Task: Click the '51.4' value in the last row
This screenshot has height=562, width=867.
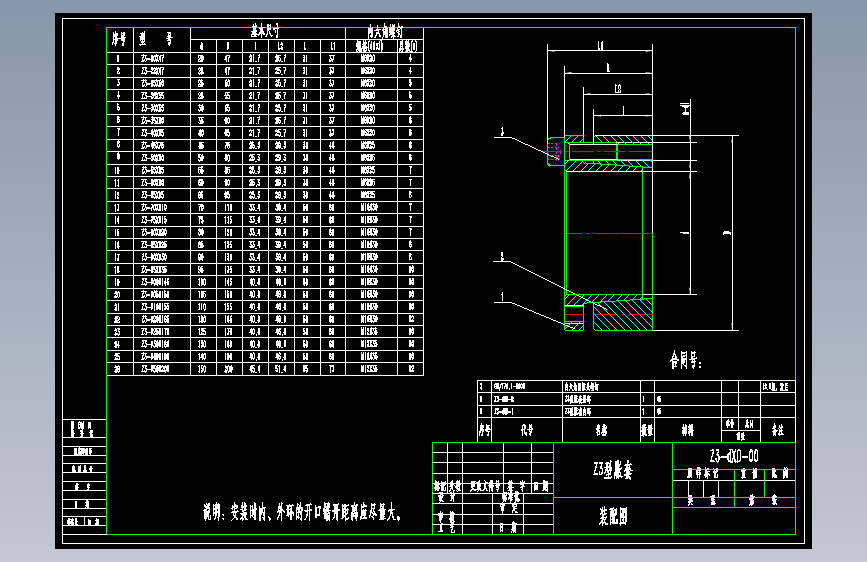Action: click(x=280, y=369)
